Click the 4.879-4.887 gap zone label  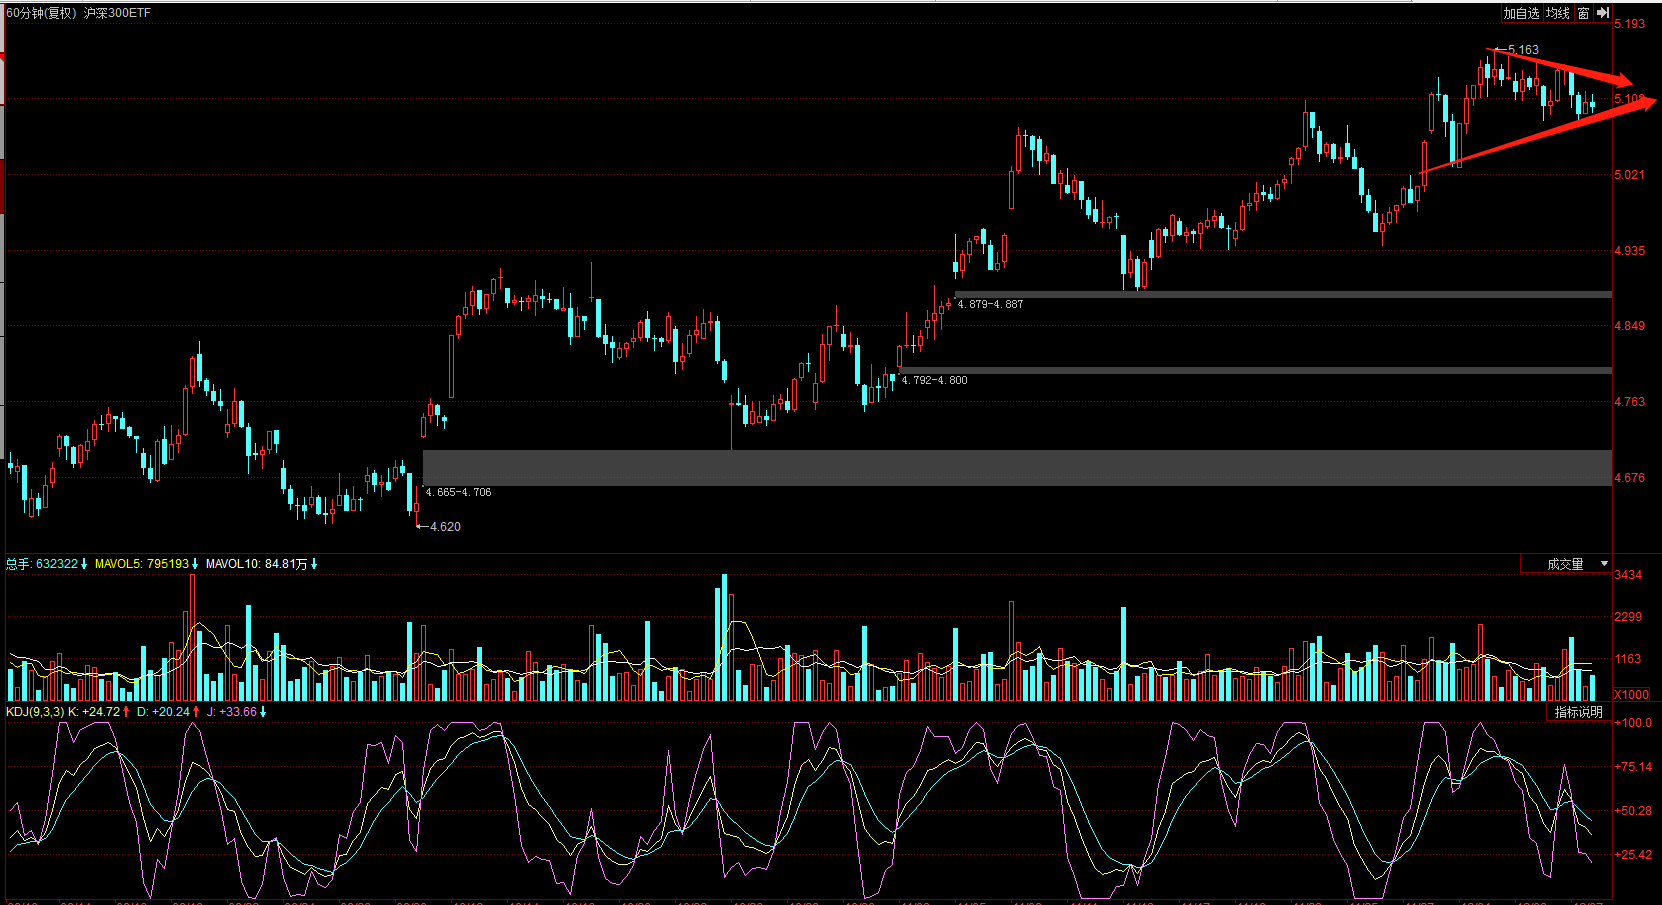pos(990,304)
